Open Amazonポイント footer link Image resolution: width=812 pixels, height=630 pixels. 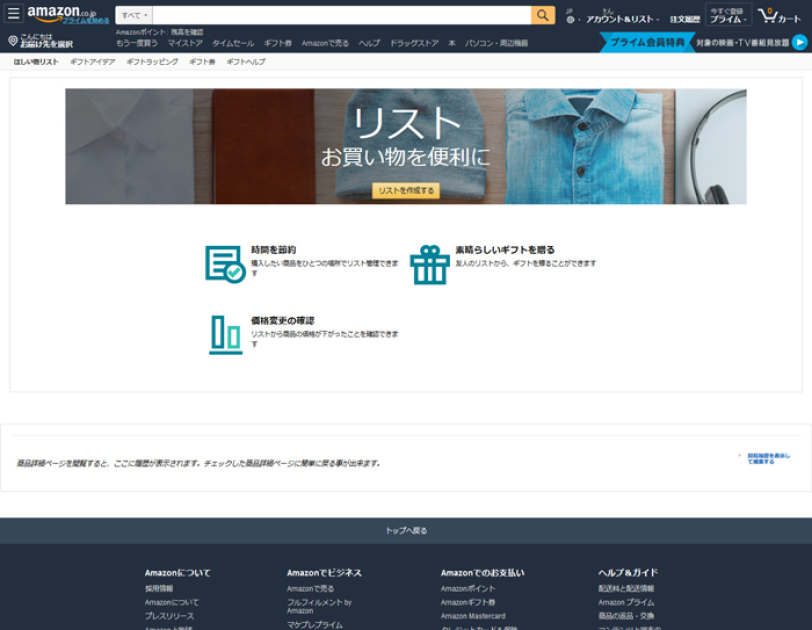click(468, 589)
